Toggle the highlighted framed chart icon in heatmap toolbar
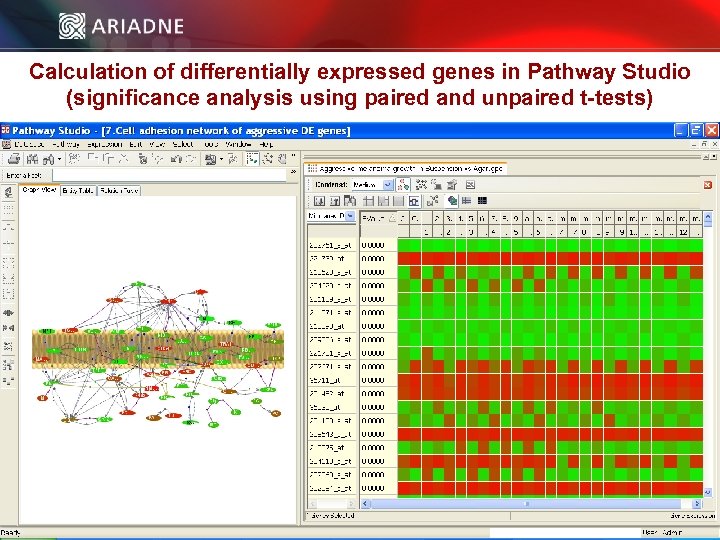The image size is (720, 540). pos(414,201)
